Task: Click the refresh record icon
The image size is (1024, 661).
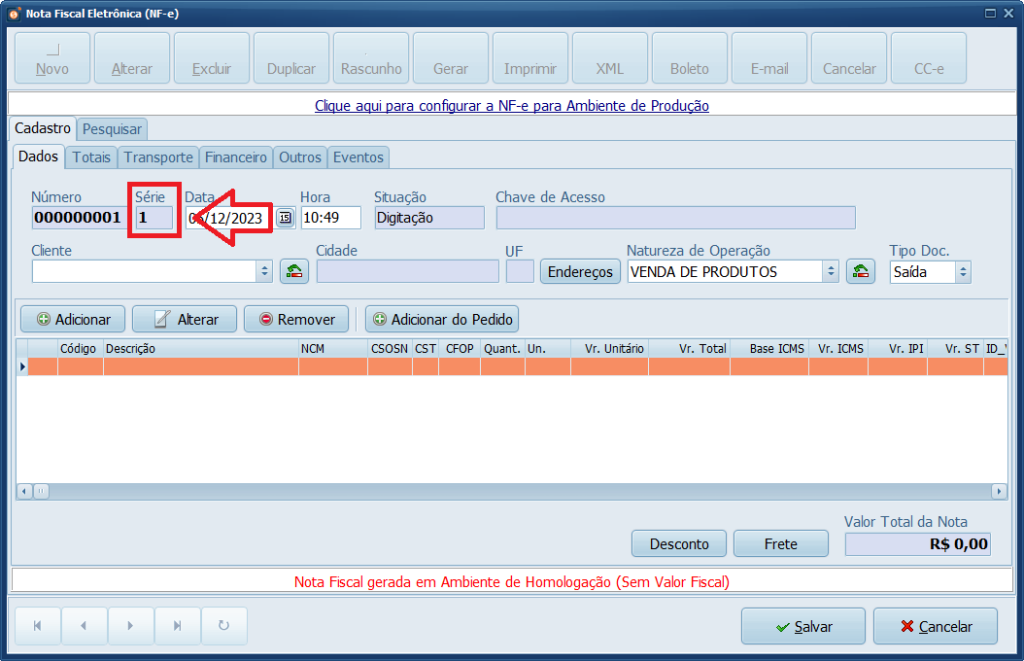Action: click(x=223, y=626)
